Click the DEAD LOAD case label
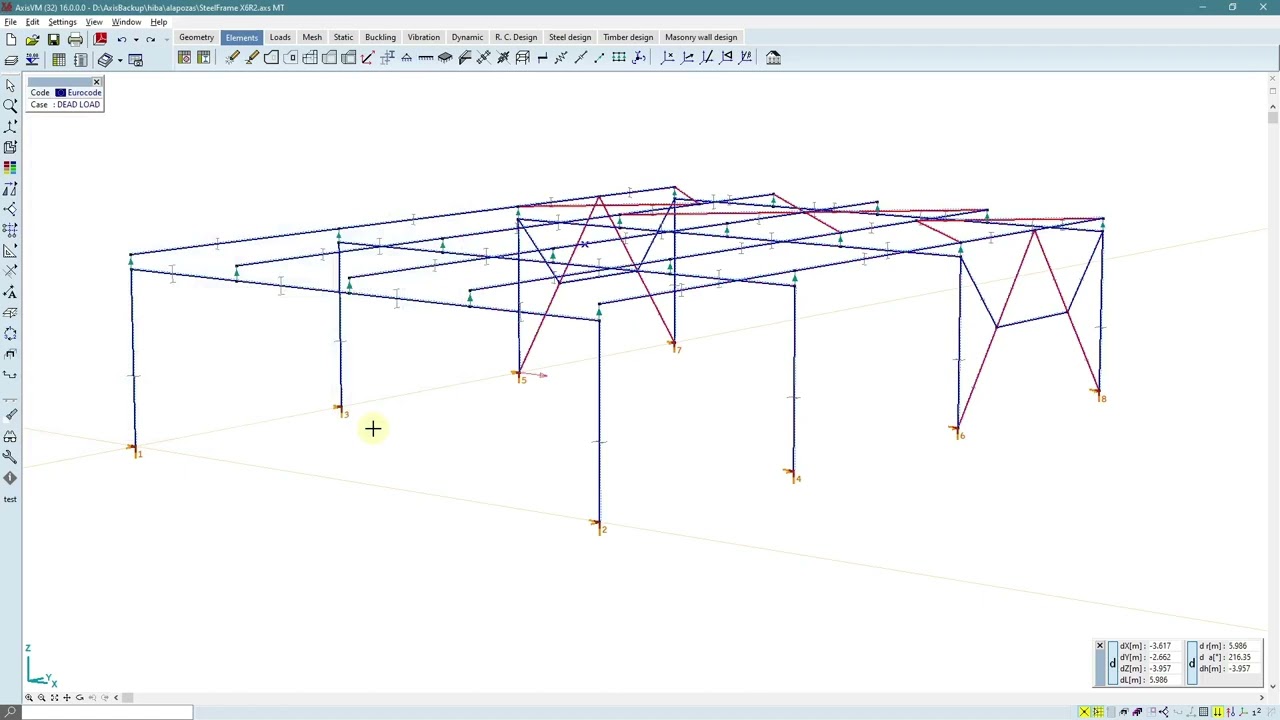 (x=78, y=105)
